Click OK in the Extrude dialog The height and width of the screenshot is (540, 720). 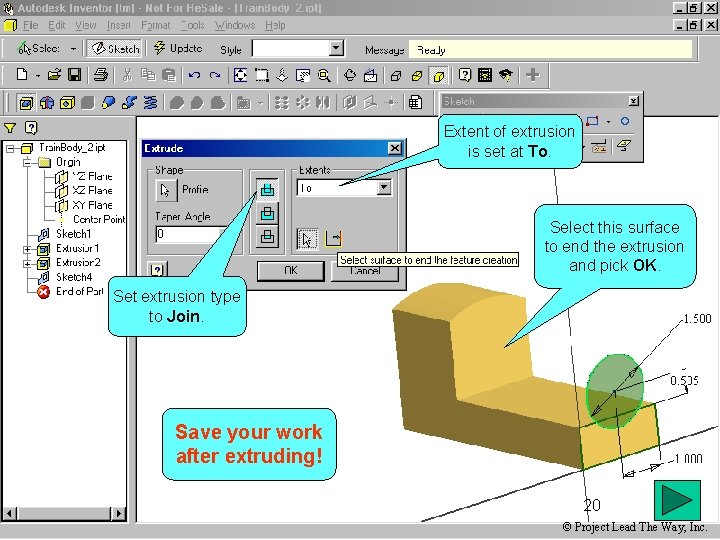coord(291,271)
